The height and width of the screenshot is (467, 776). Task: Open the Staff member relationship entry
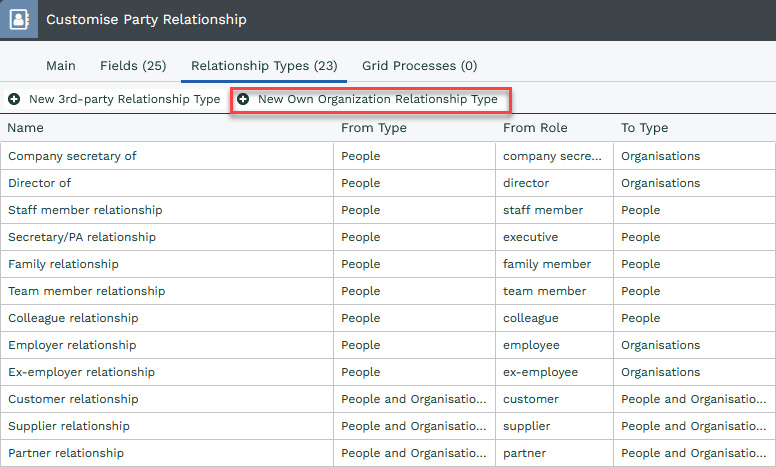(85, 210)
